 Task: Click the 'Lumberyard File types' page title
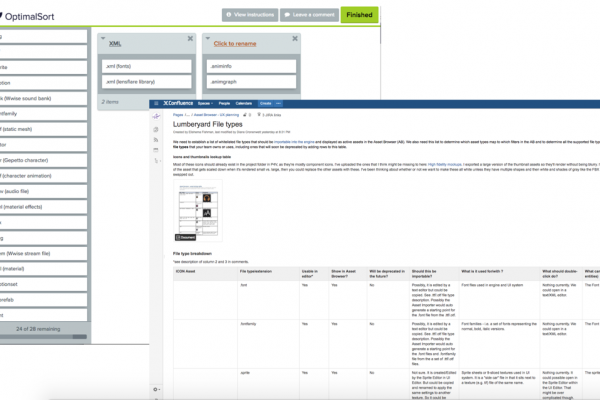(207, 124)
